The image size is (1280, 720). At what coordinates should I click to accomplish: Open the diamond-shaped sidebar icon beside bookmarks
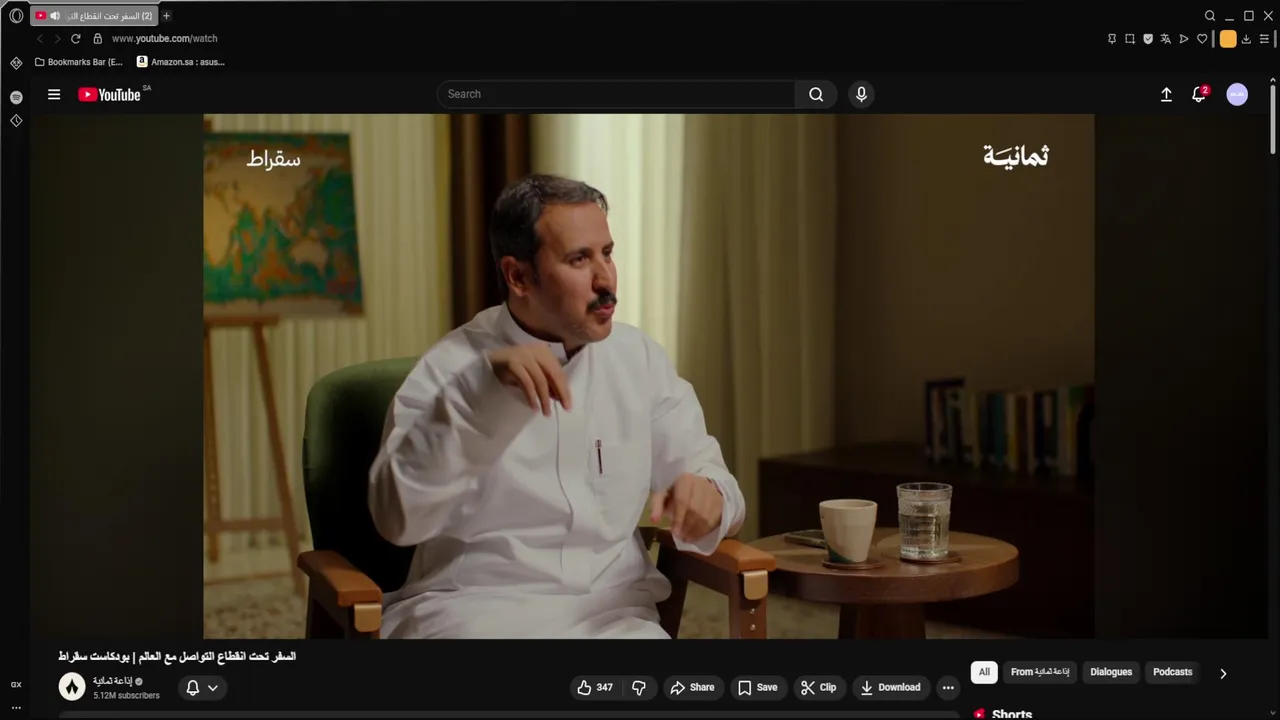click(16, 62)
